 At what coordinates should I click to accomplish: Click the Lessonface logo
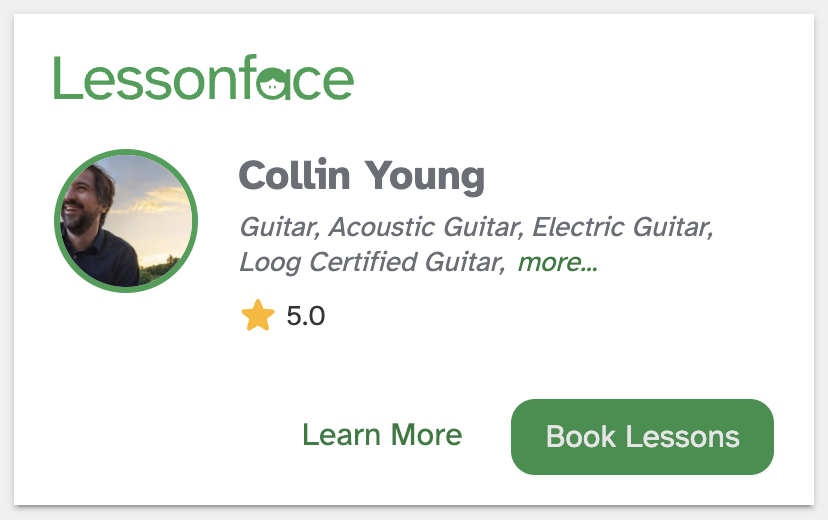(203, 78)
